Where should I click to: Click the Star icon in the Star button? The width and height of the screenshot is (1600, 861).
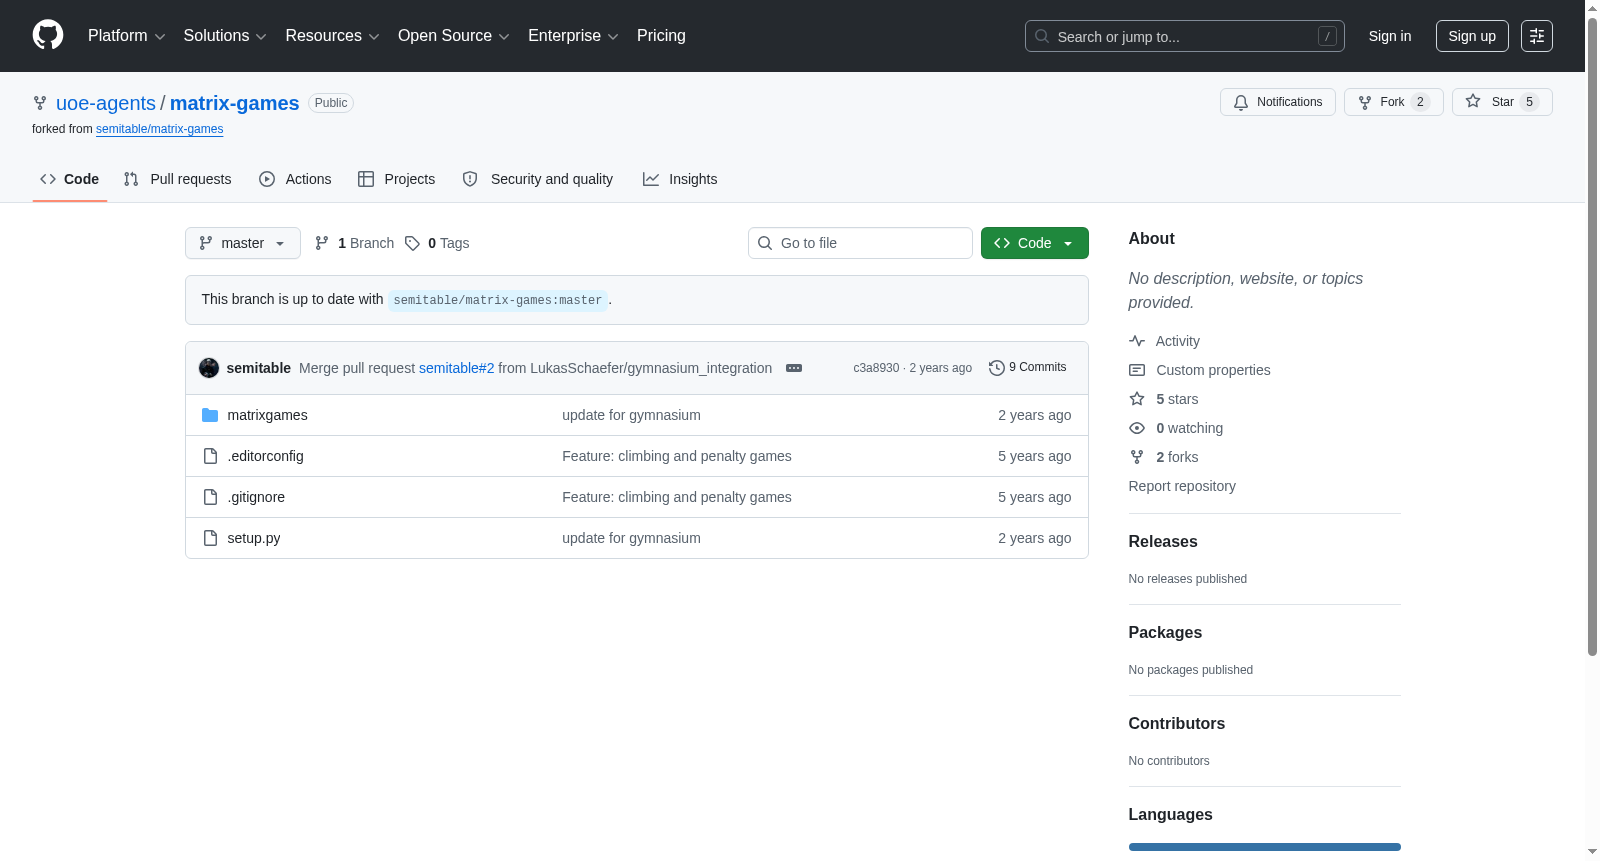point(1473,101)
